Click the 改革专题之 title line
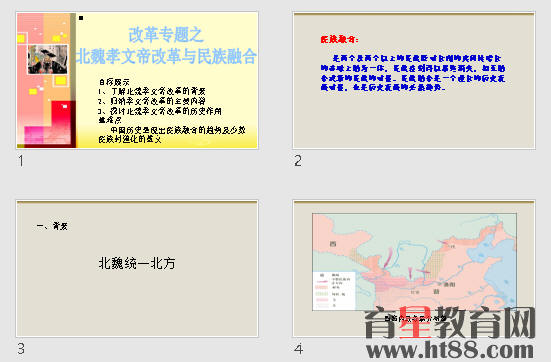The height and width of the screenshot is (362, 551). click(166, 35)
